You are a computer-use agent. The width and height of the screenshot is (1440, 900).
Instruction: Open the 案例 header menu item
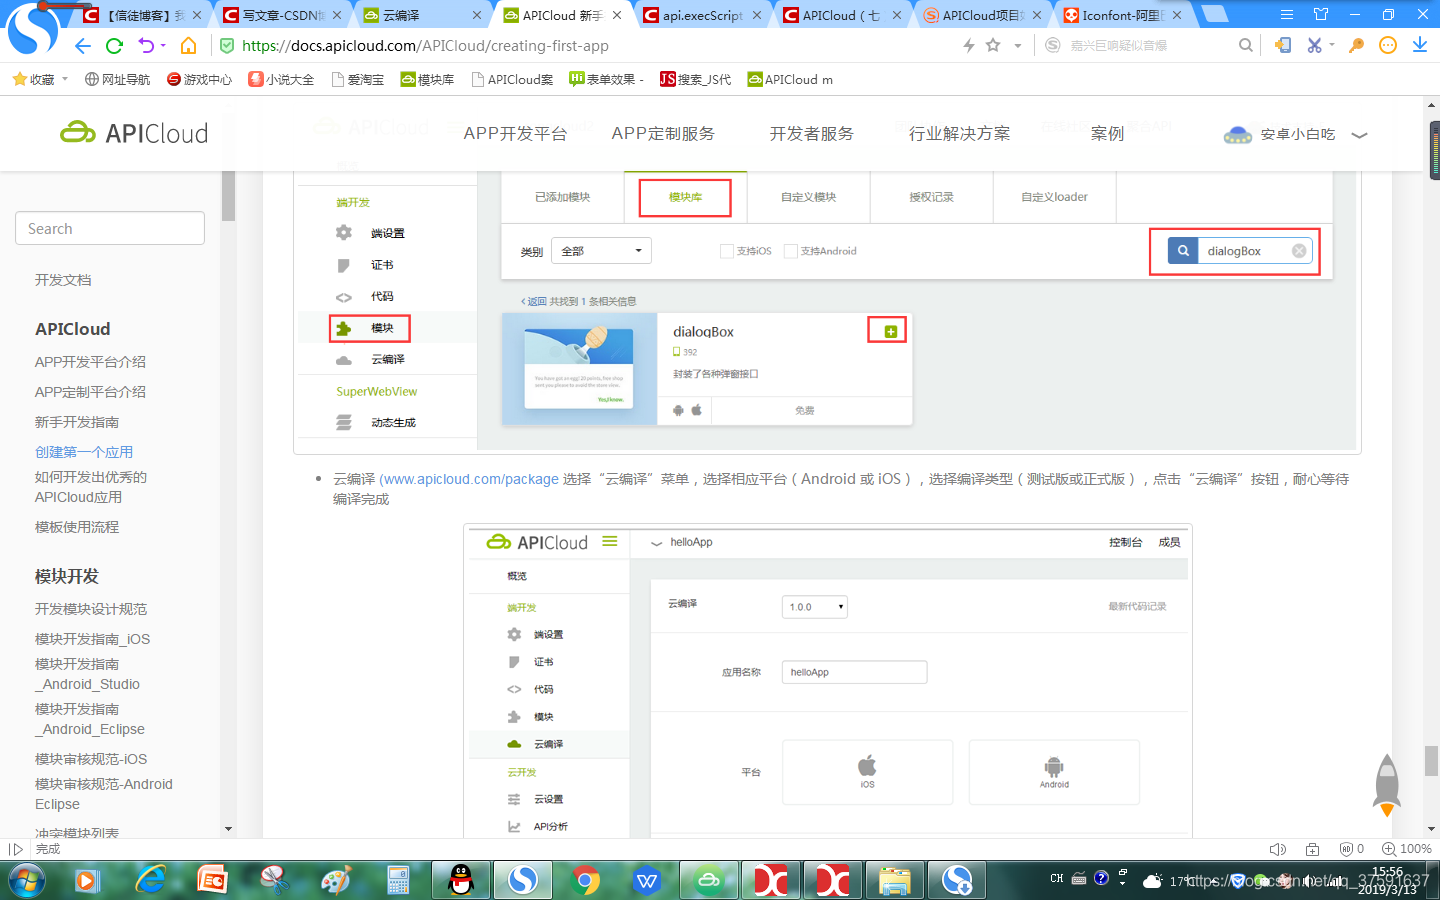click(1107, 134)
